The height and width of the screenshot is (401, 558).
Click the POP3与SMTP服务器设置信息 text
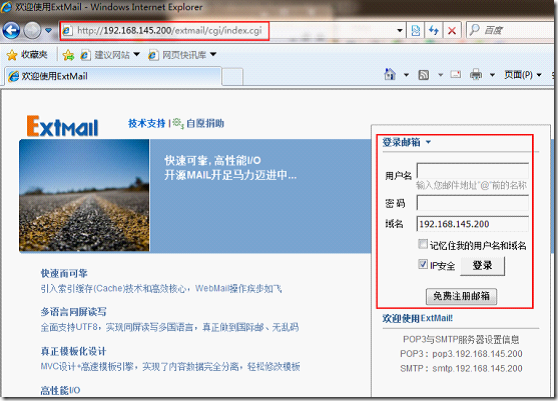point(461,339)
